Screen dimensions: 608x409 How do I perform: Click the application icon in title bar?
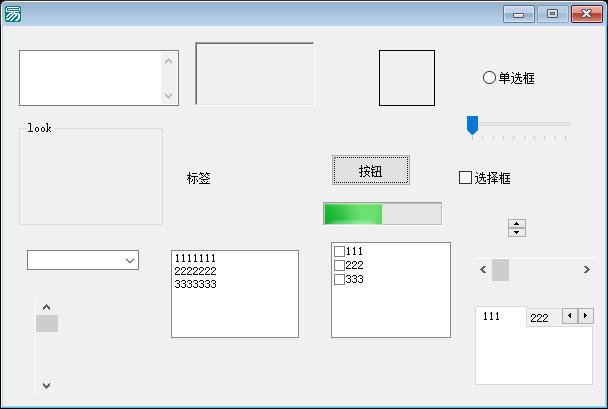[13, 14]
